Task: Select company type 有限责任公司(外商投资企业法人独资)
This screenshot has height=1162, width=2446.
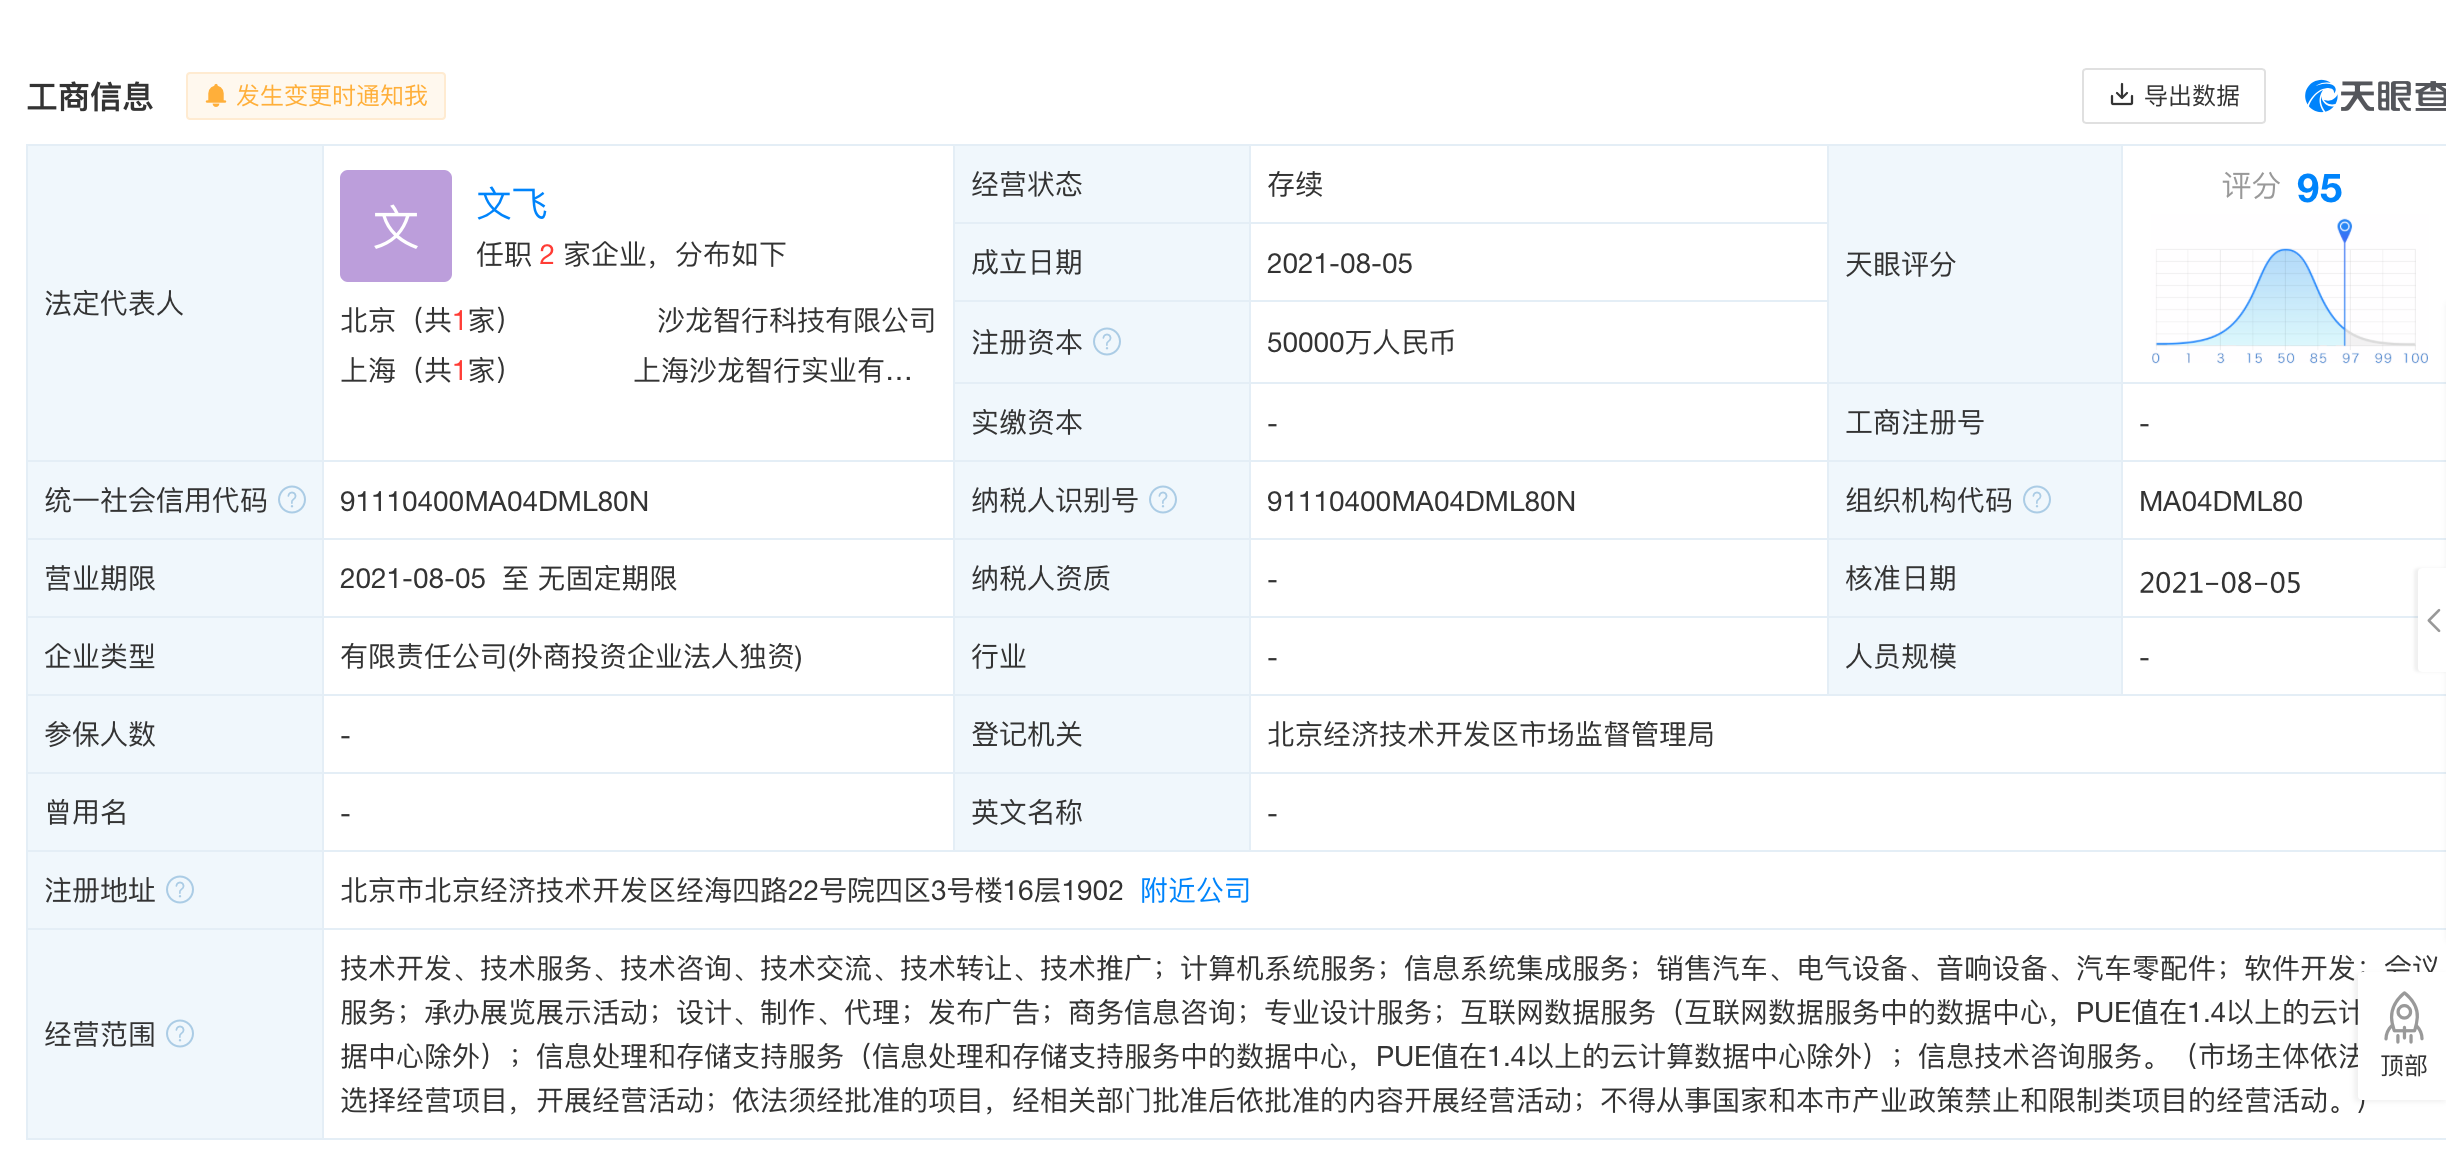Action: click(x=571, y=657)
